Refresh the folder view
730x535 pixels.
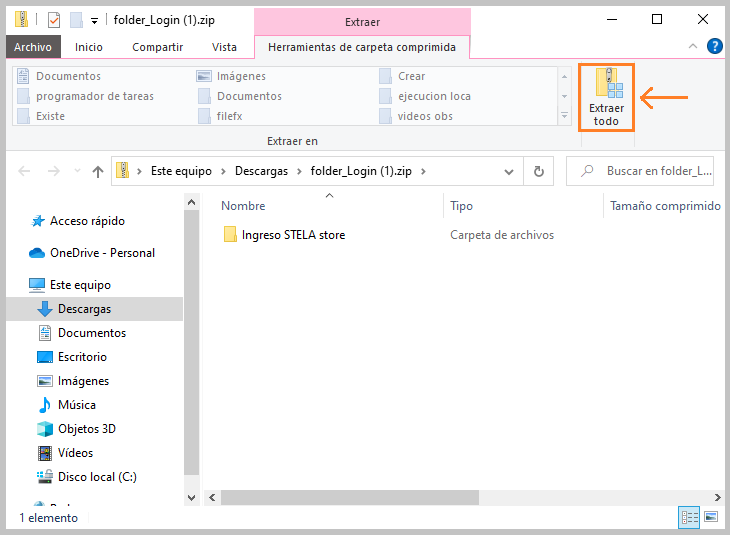[539, 171]
